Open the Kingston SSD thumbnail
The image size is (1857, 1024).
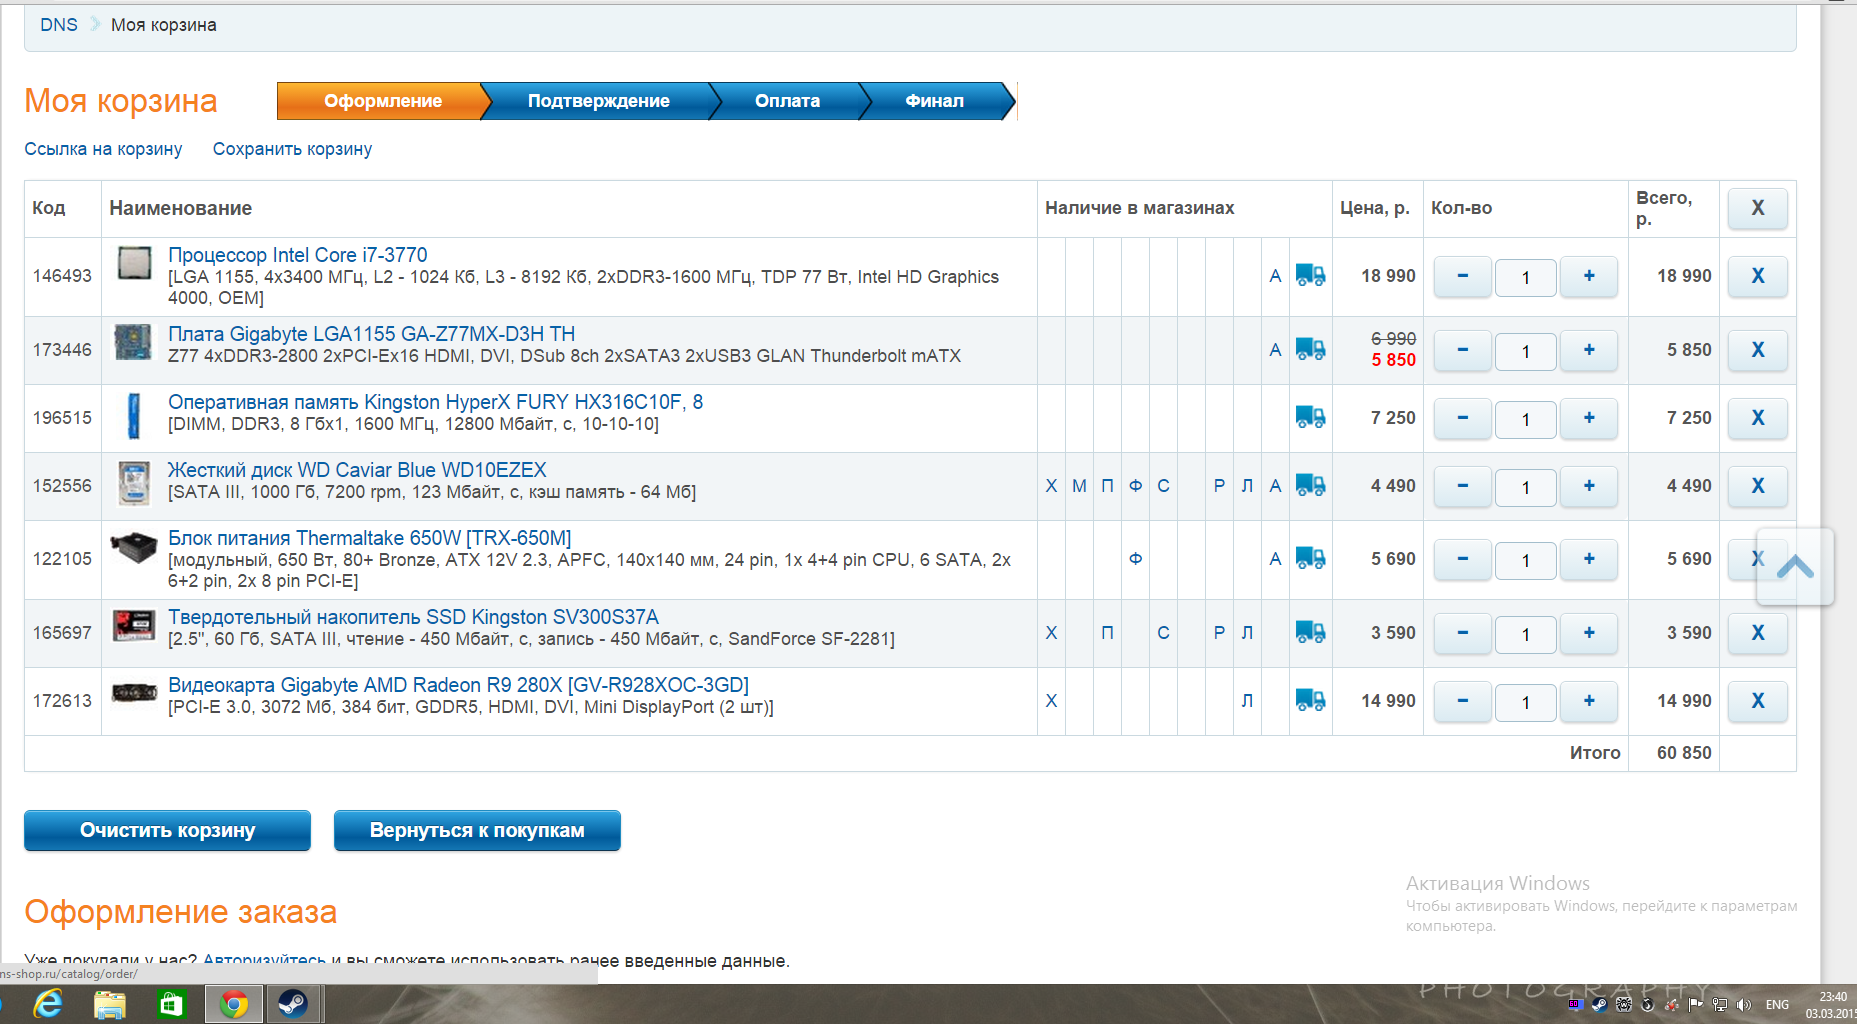(134, 626)
